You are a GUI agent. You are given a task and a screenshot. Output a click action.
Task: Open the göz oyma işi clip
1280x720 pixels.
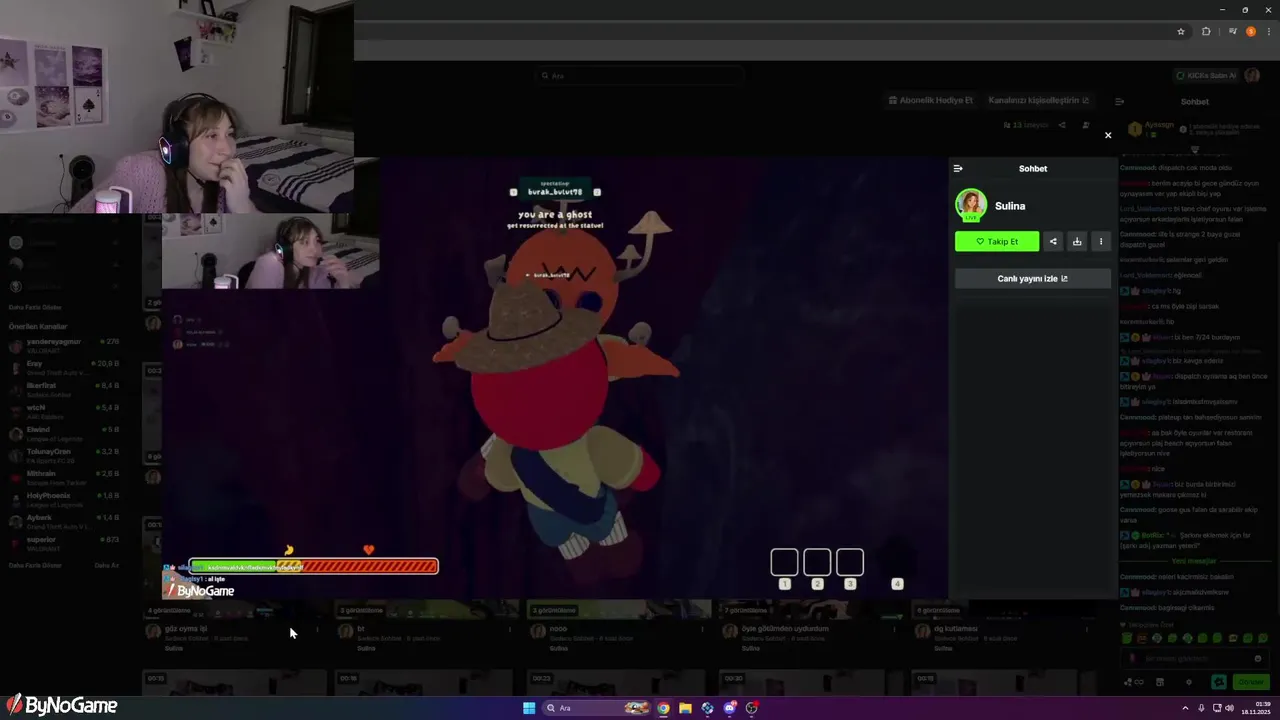(x=186, y=629)
